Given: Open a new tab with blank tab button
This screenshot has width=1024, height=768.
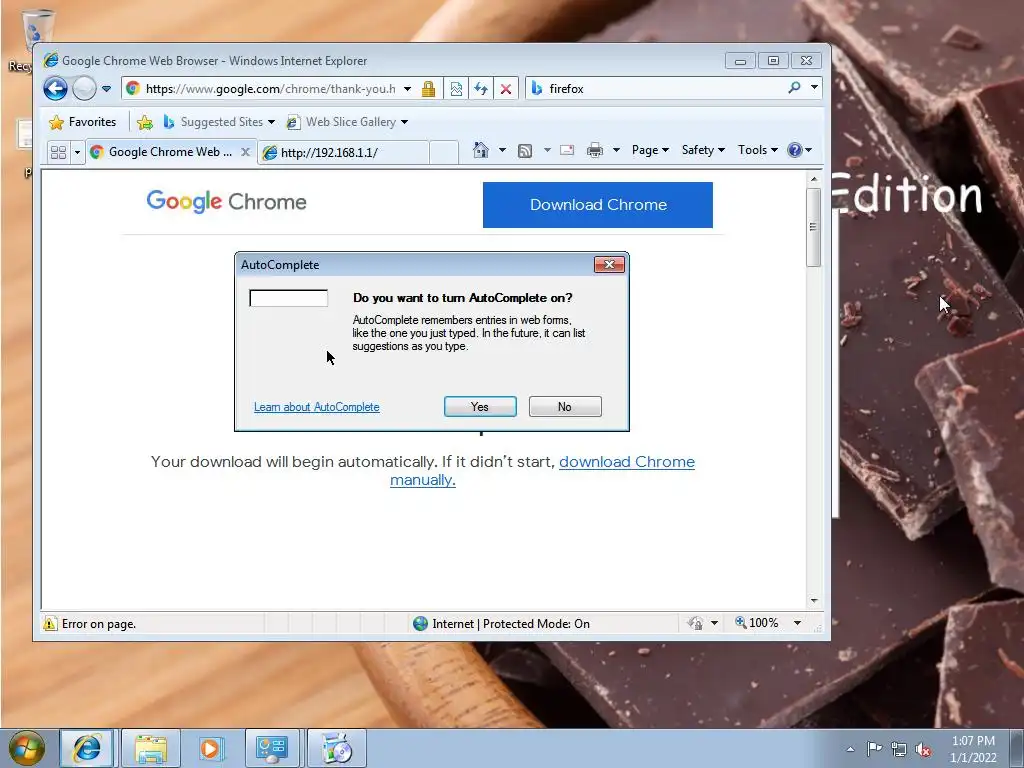Looking at the screenshot, I should tap(444, 153).
